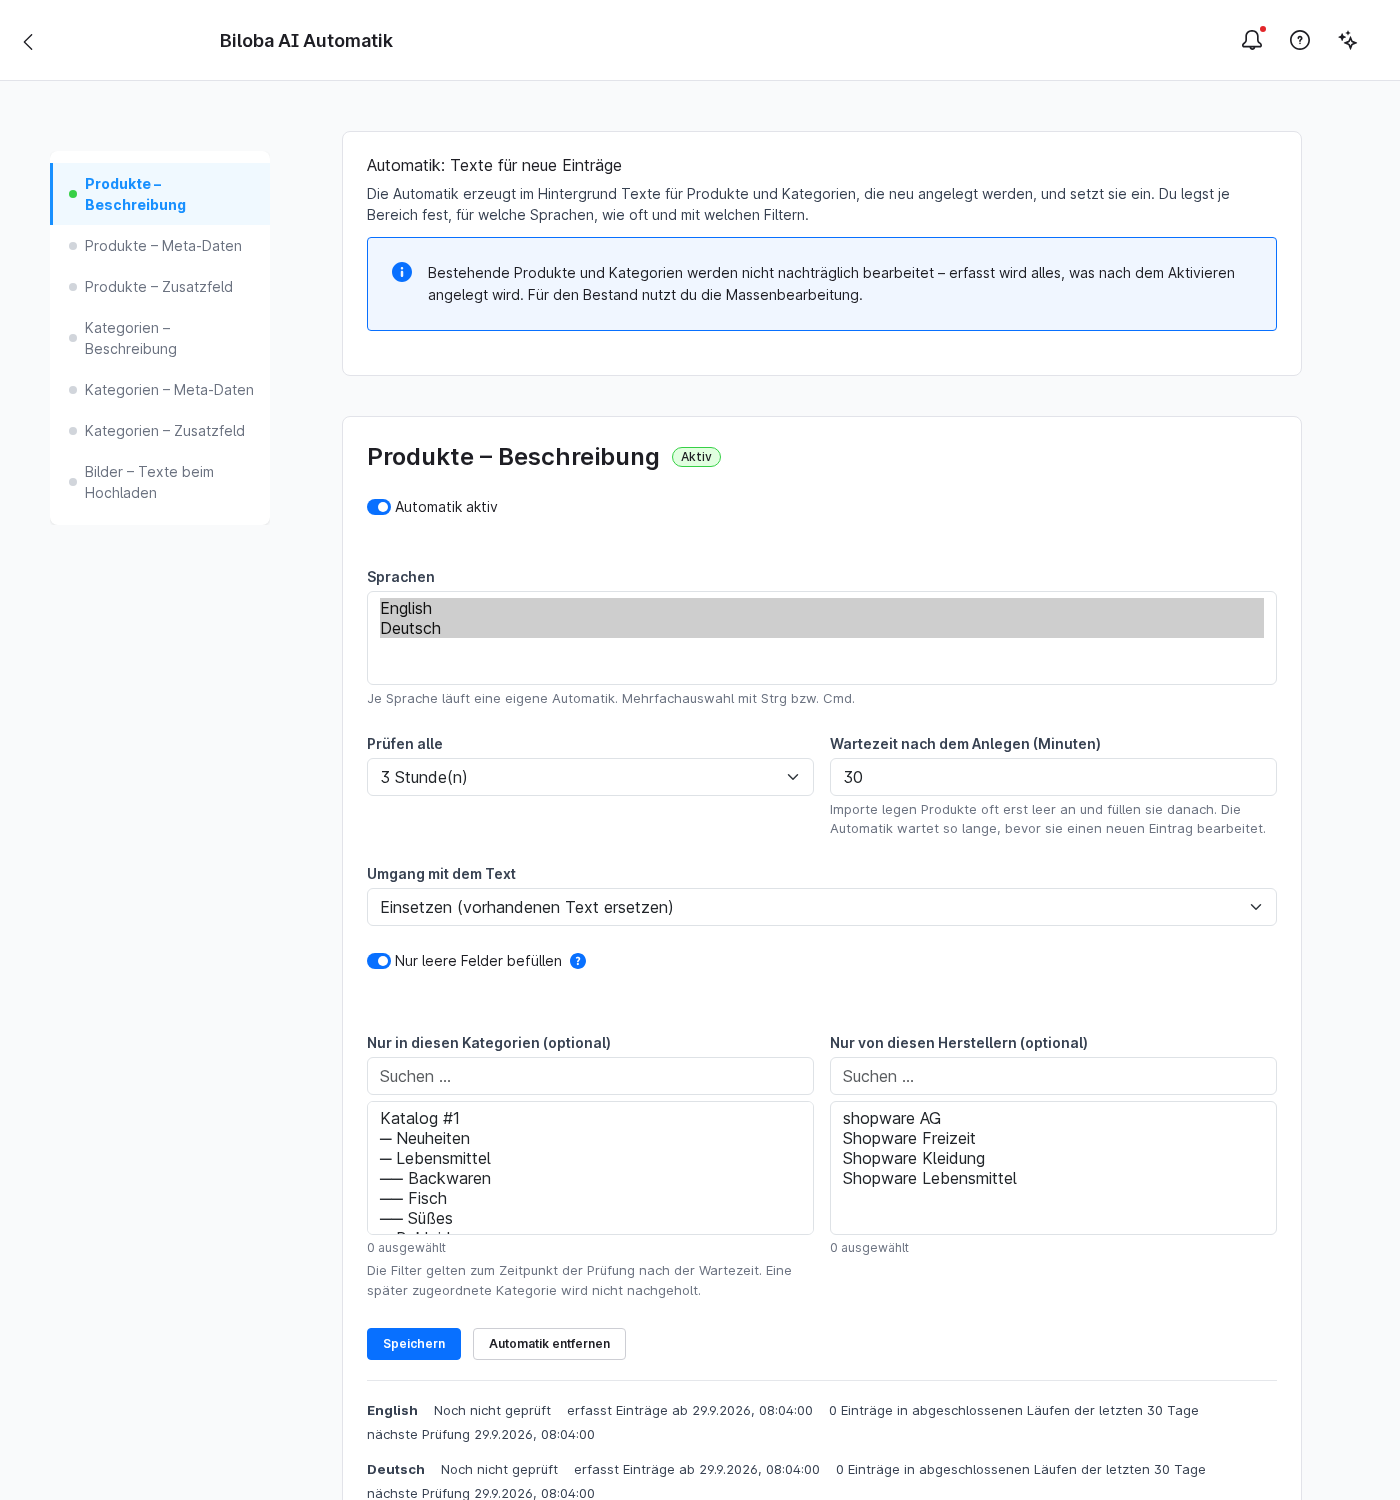Click Automatik entfernen button

click(x=549, y=1344)
